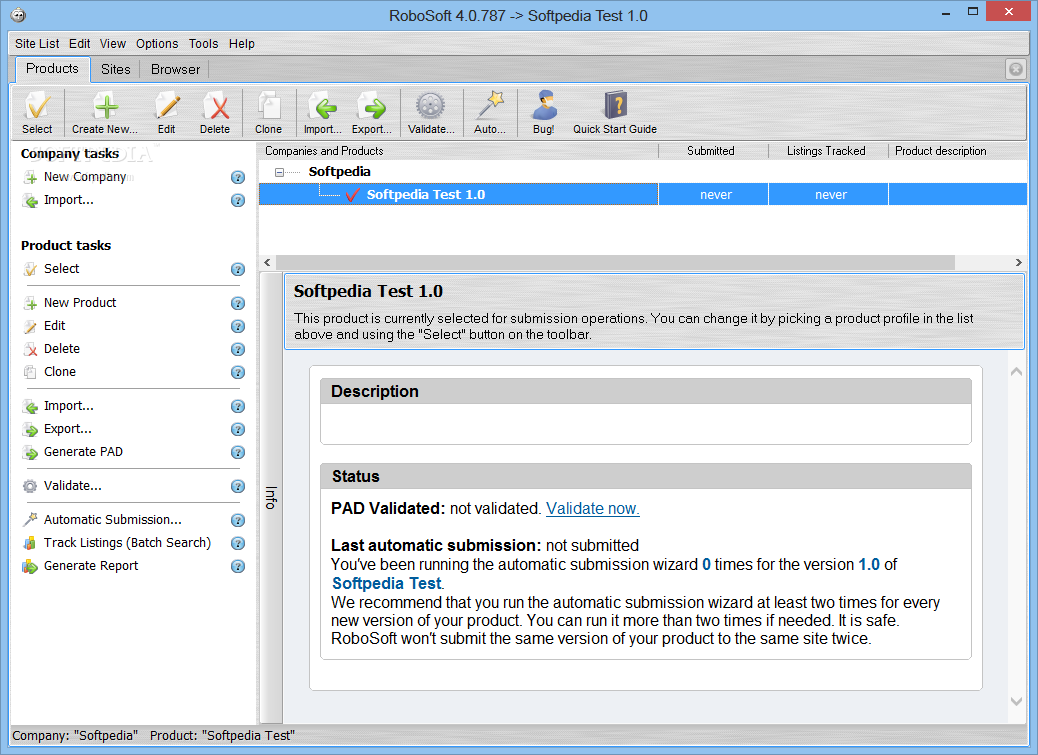This screenshot has width=1038, height=755.
Task: Click info pane scroll down arrow
Action: 1016,701
